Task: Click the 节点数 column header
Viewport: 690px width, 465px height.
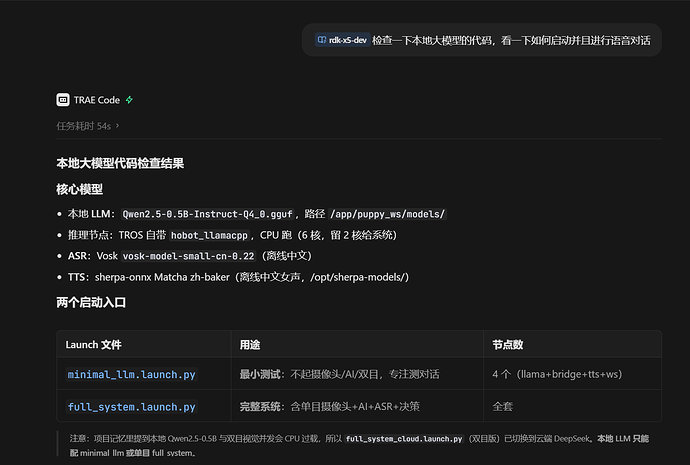Action: pyautogui.click(x=507, y=344)
